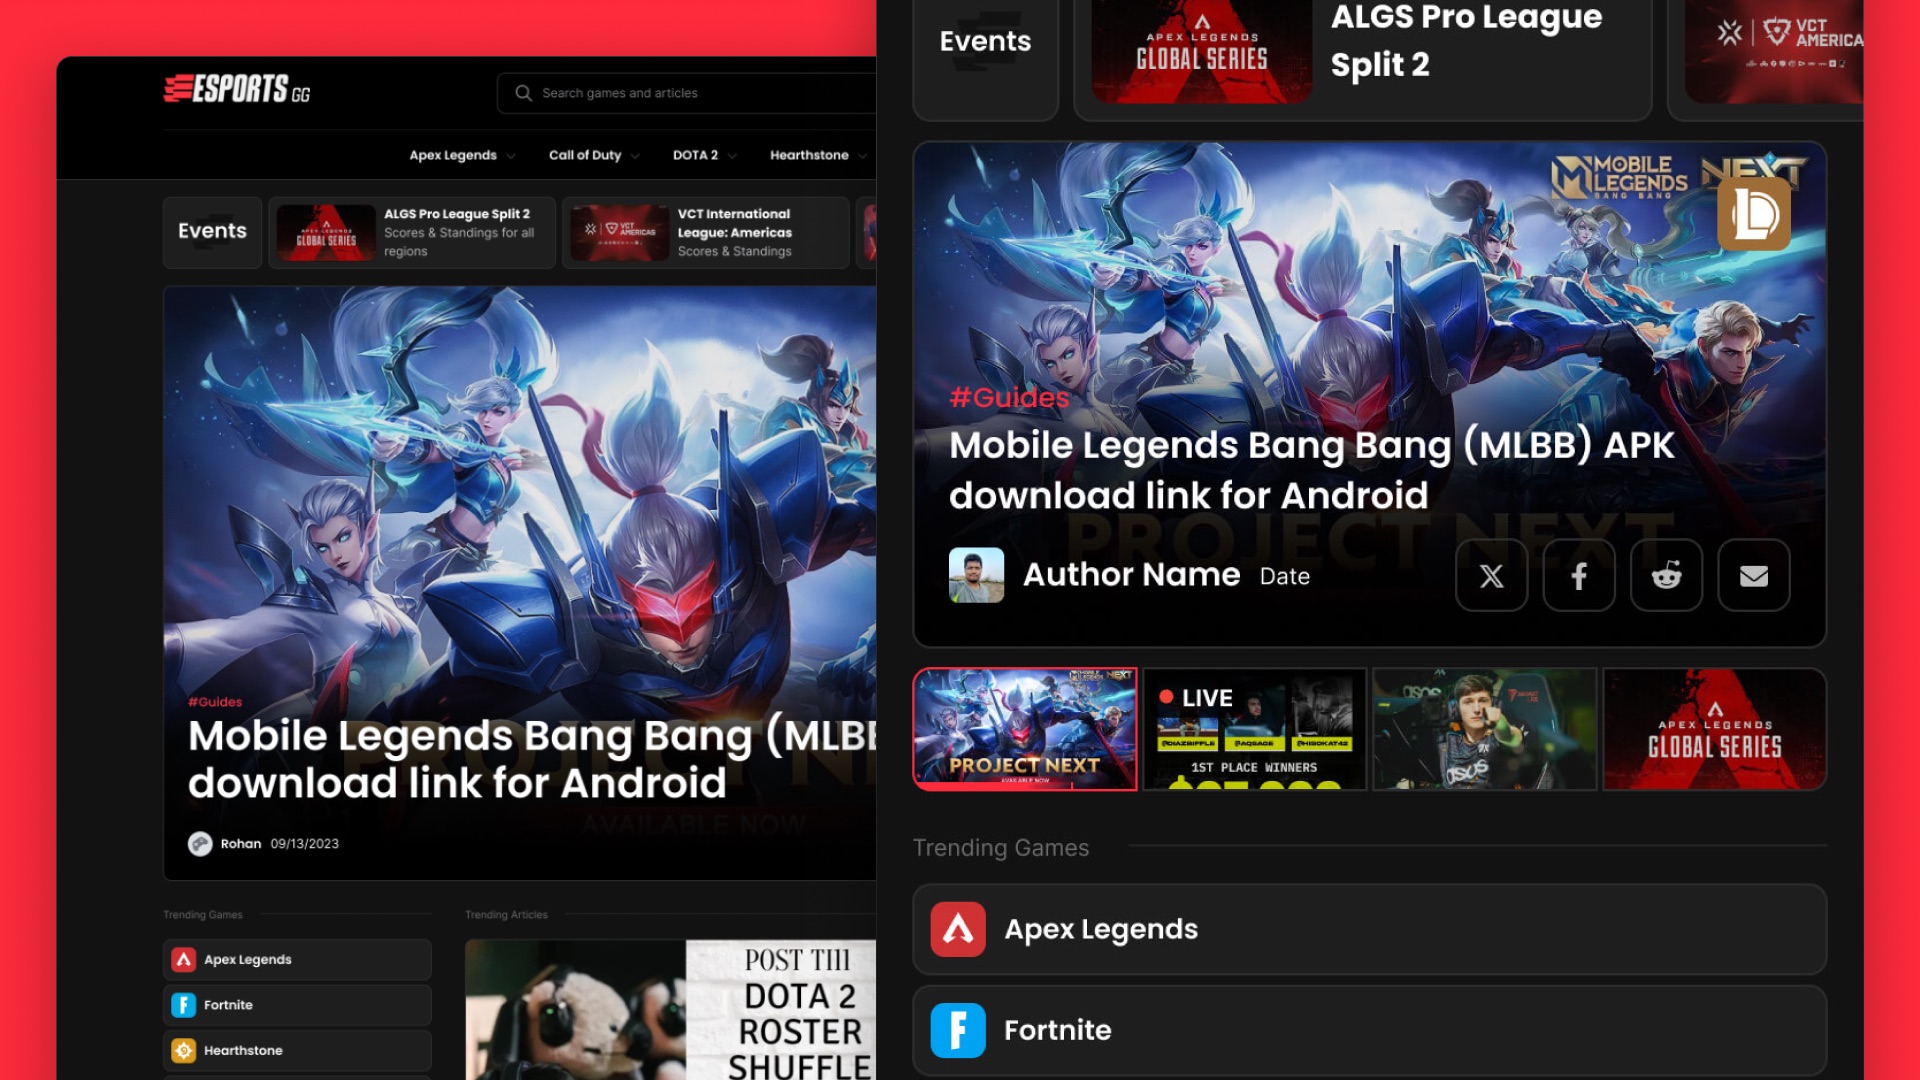Image resolution: width=1920 pixels, height=1080 pixels.
Task: Select Hearthstone in desktop Trending Games
Action: point(297,1051)
